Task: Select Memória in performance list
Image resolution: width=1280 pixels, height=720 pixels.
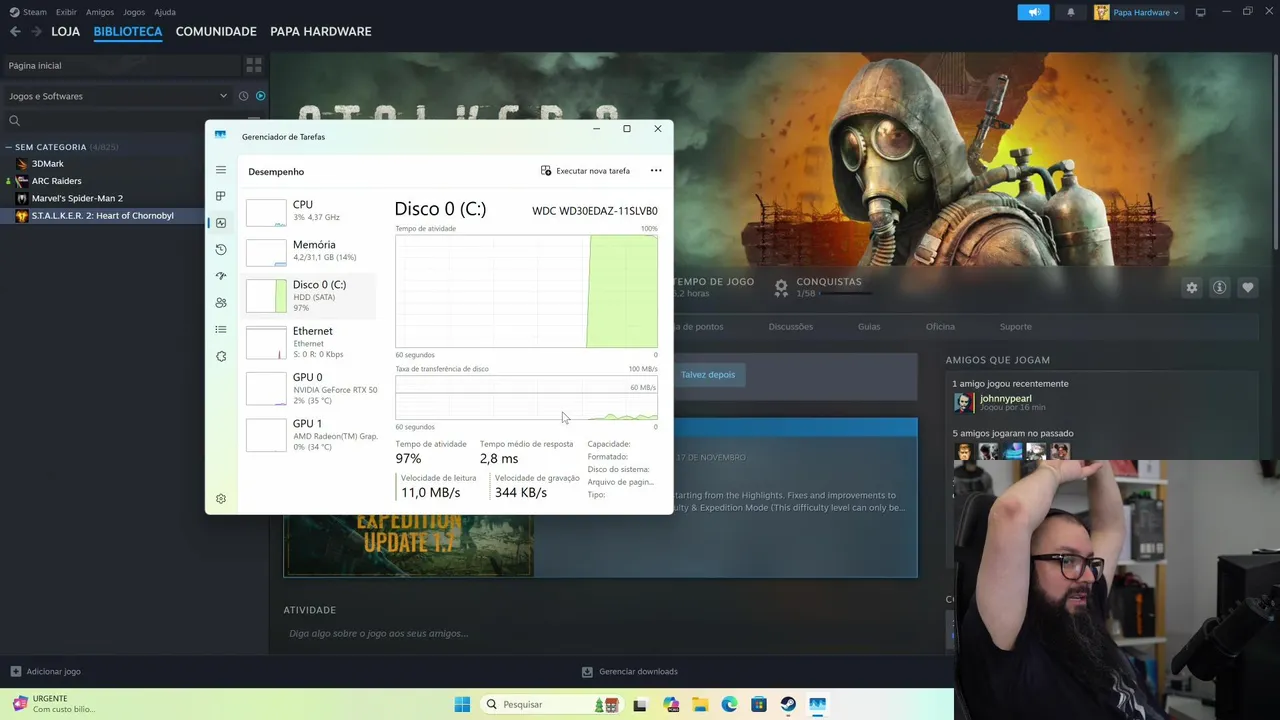Action: pyautogui.click(x=309, y=251)
